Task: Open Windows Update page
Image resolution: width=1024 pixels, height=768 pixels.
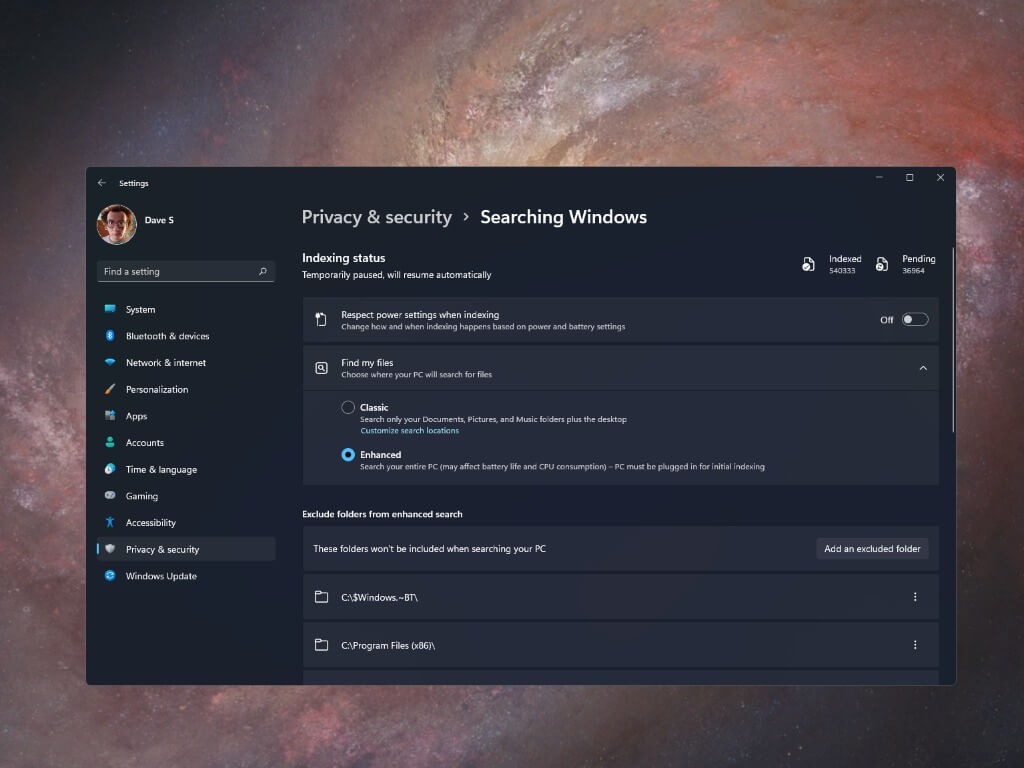Action: pyautogui.click(x=185, y=576)
